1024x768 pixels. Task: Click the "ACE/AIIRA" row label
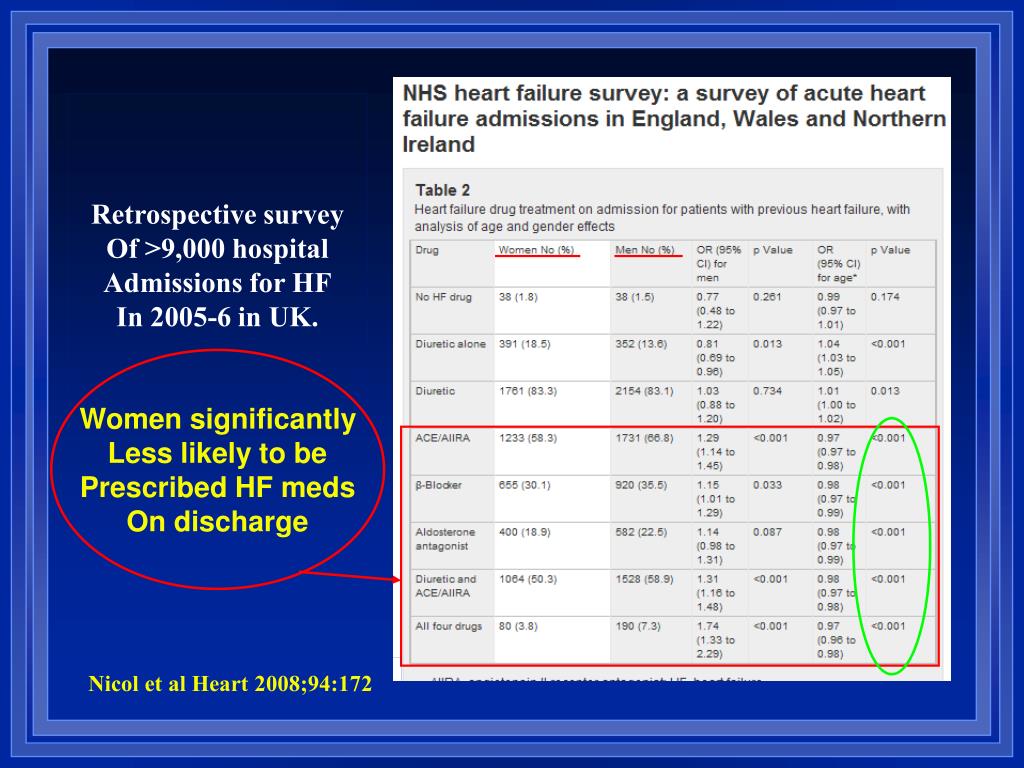point(443,438)
